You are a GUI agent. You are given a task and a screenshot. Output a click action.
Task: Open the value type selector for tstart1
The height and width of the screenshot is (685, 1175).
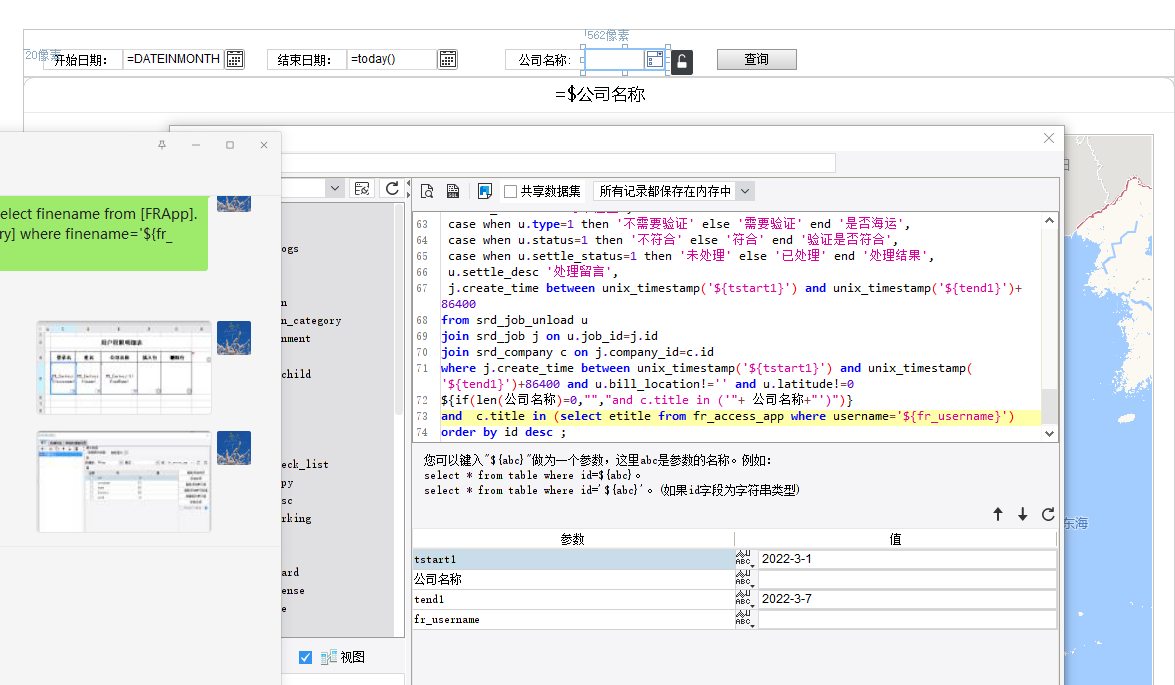click(x=743, y=559)
